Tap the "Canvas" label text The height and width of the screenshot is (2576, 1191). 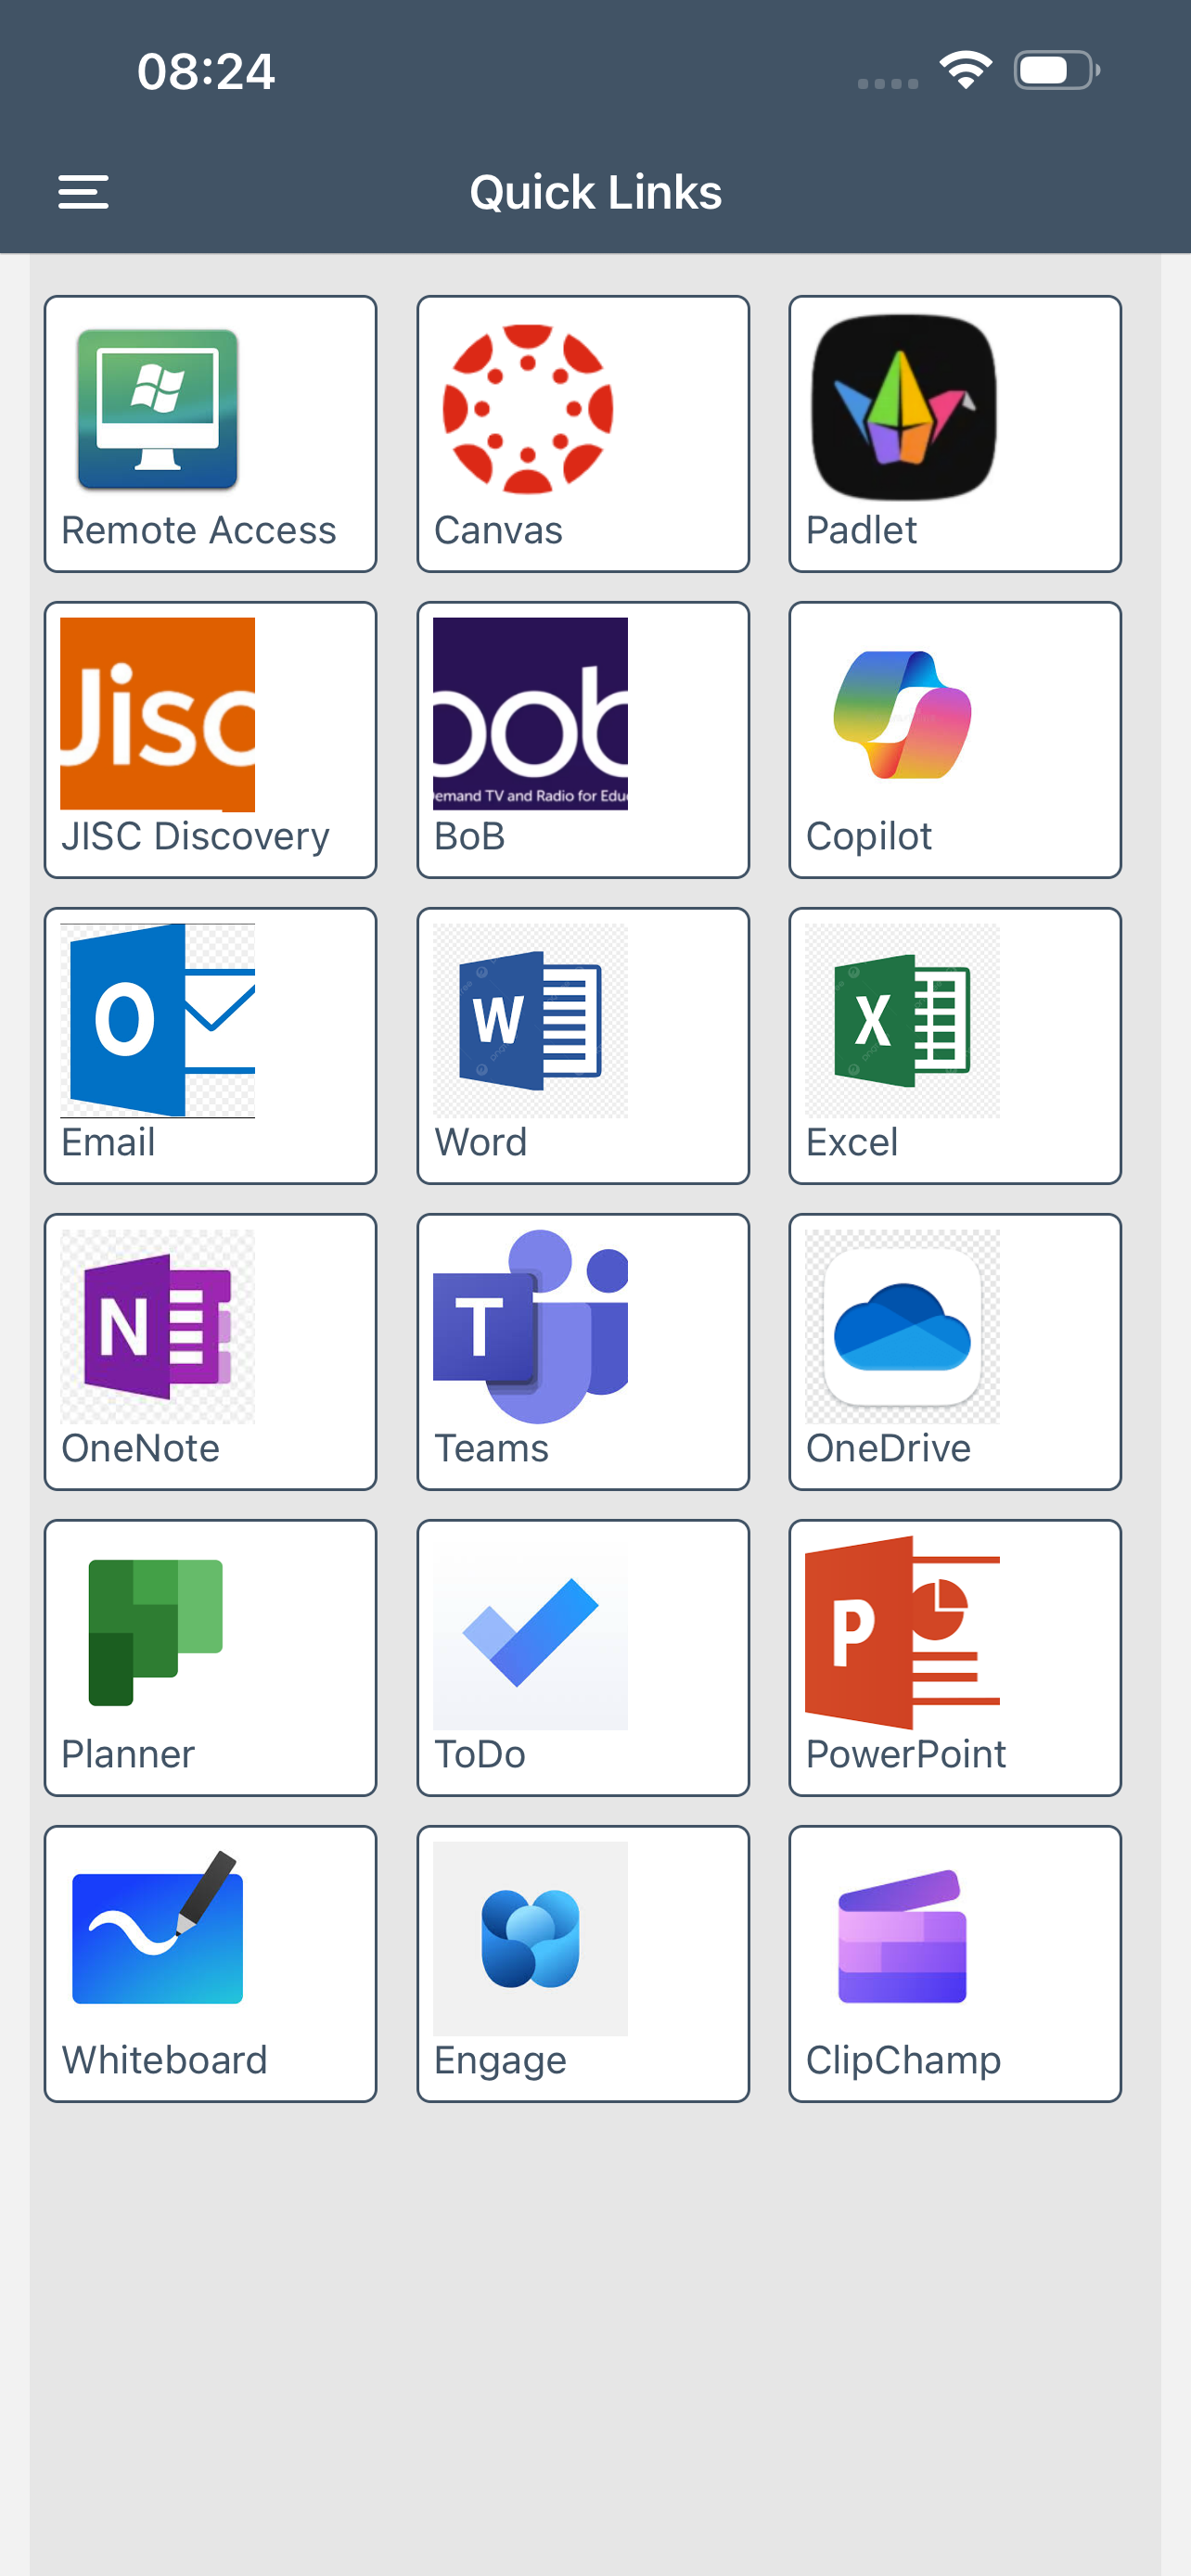tap(498, 530)
